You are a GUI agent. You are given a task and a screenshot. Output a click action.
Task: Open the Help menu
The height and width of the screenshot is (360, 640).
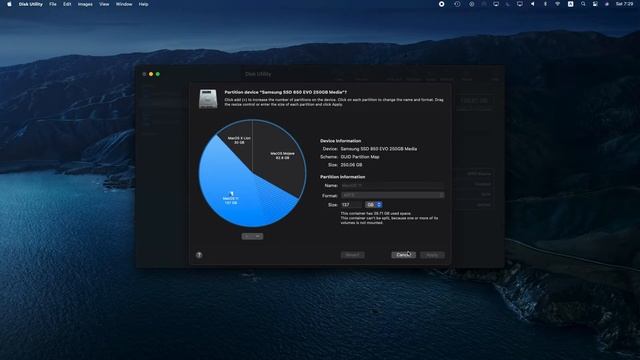(143, 4)
